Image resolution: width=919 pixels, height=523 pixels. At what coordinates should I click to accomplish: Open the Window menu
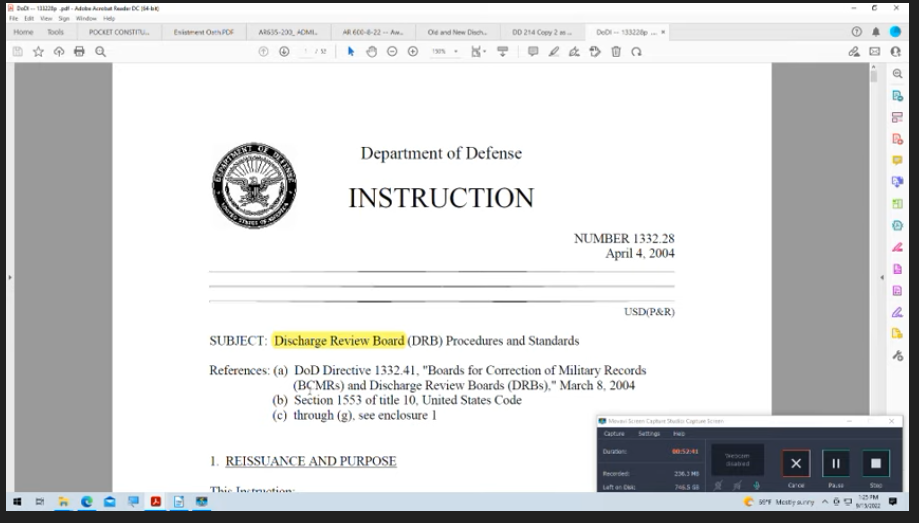pyautogui.click(x=86, y=18)
